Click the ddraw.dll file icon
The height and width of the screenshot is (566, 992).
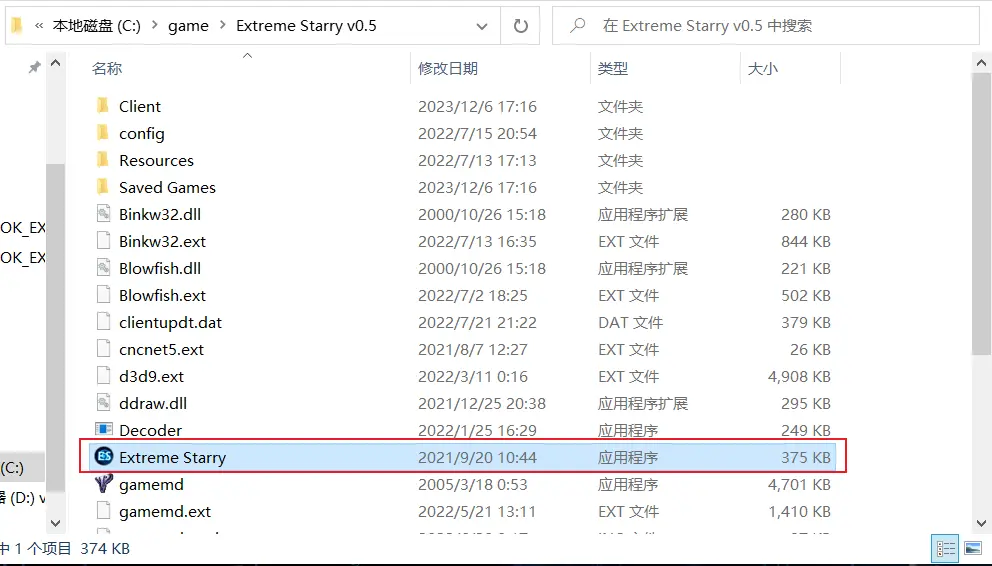pyautogui.click(x=103, y=403)
